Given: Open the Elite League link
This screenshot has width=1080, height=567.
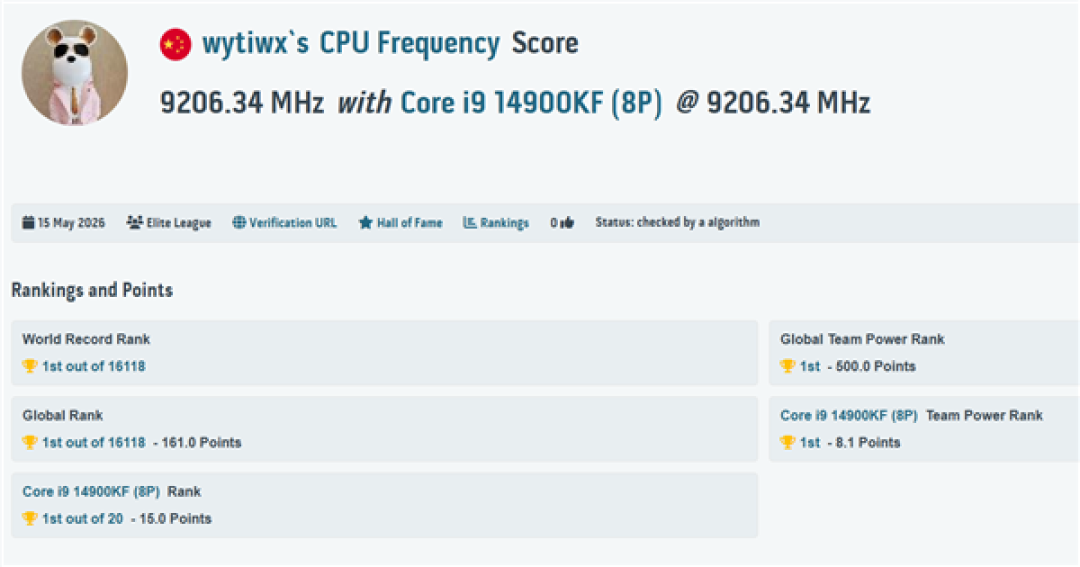Looking at the screenshot, I should click(x=178, y=223).
